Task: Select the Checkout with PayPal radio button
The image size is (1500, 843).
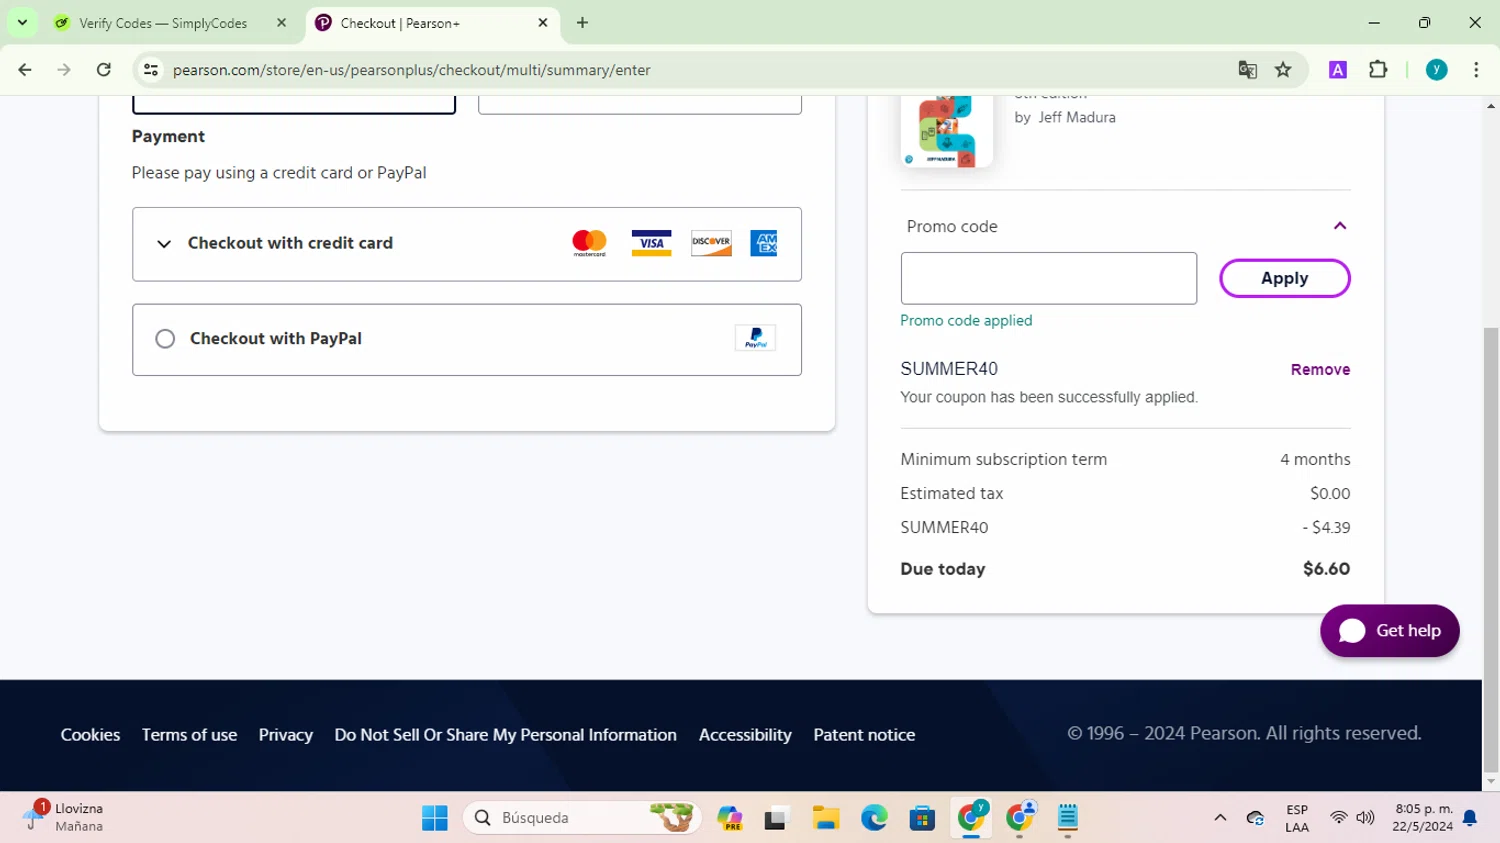Action: [165, 339]
